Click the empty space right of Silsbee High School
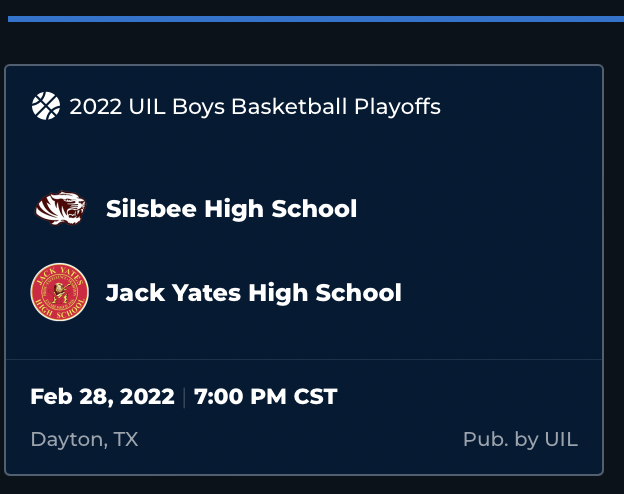 click(x=478, y=209)
